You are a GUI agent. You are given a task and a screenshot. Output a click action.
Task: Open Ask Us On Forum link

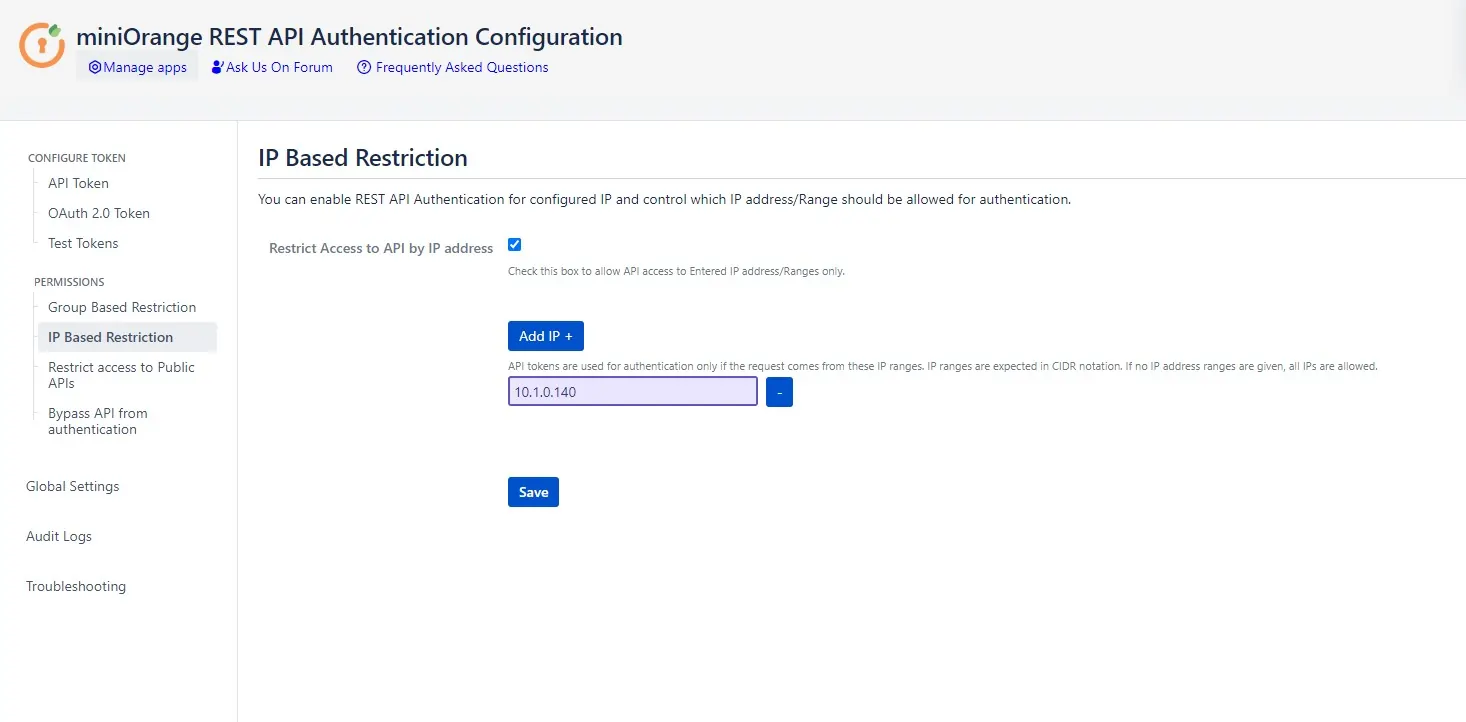272,67
